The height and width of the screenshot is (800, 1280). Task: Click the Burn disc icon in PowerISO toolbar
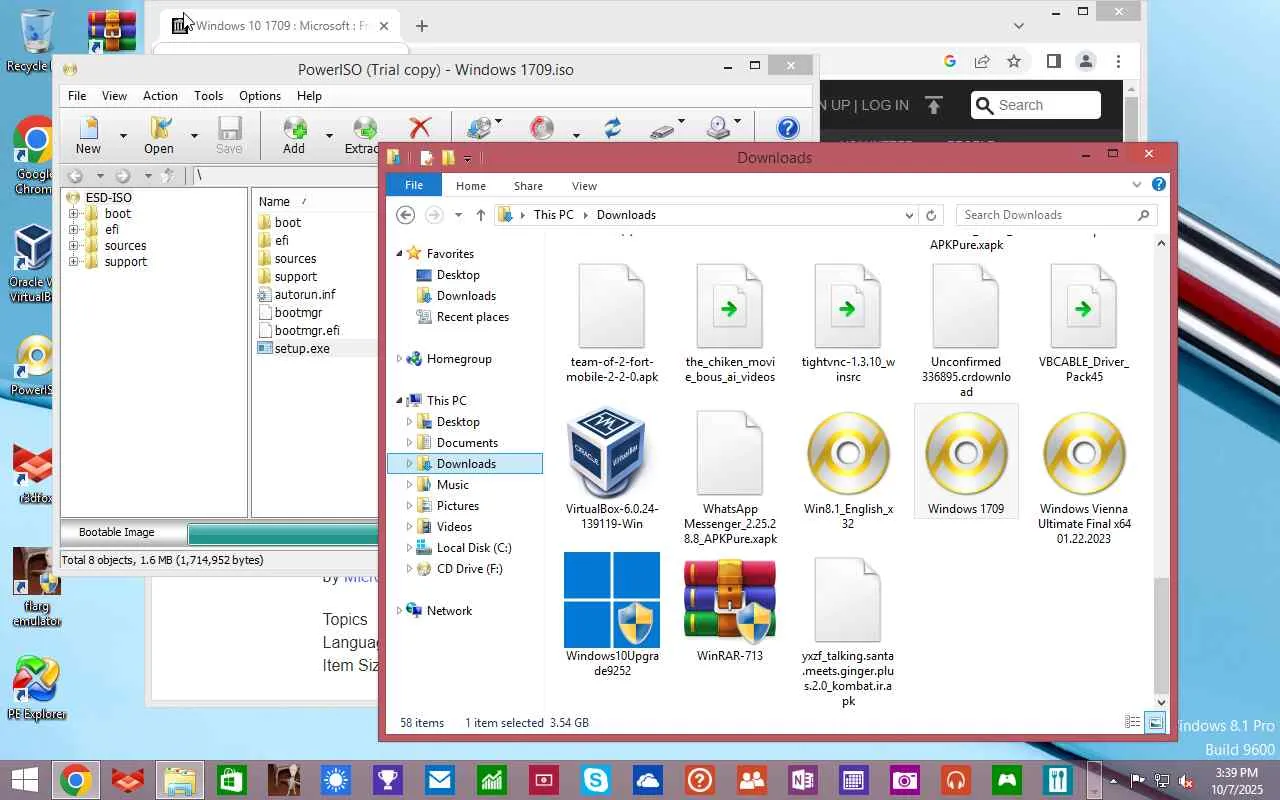click(x=542, y=128)
